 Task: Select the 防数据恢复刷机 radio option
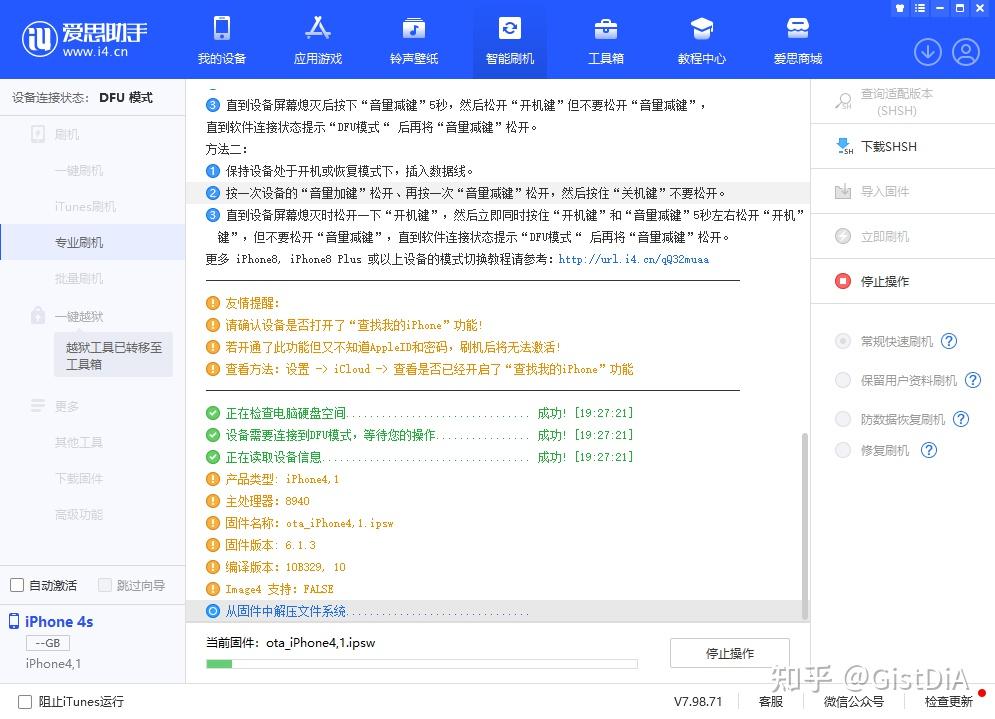(x=843, y=419)
